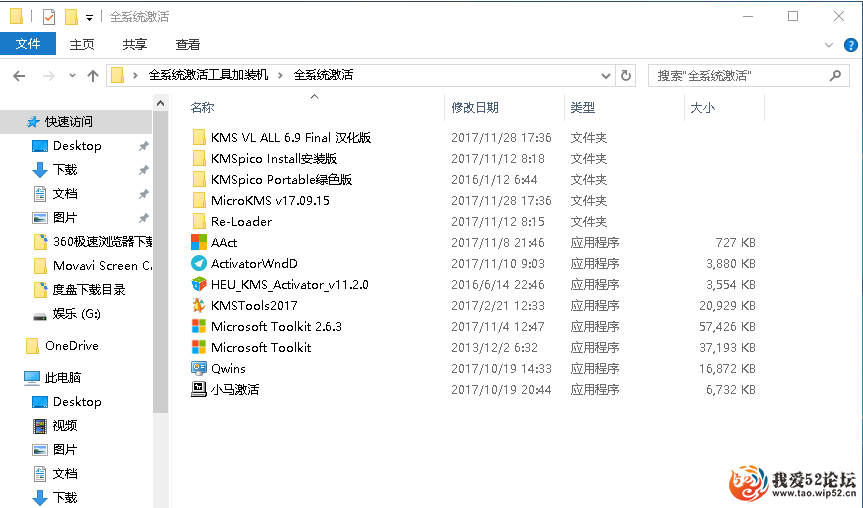The height and width of the screenshot is (508, 863).
Task: Open recent locations dropdown arrow
Action: [72, 75]
